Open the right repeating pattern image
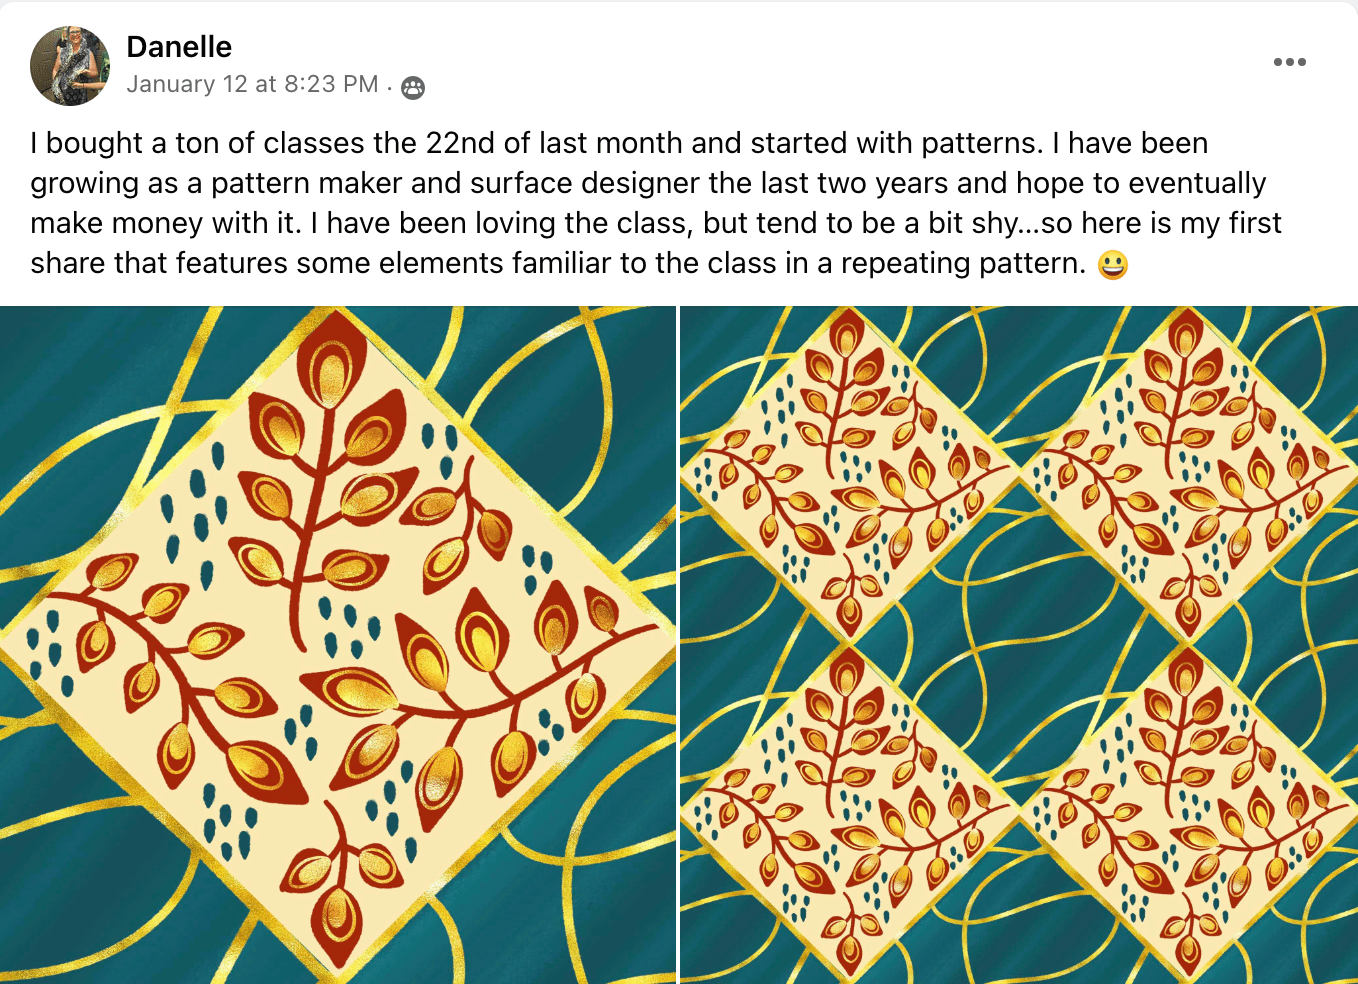The height and width of the screenshot is (984, 1358). click(x=1018, y=645)
